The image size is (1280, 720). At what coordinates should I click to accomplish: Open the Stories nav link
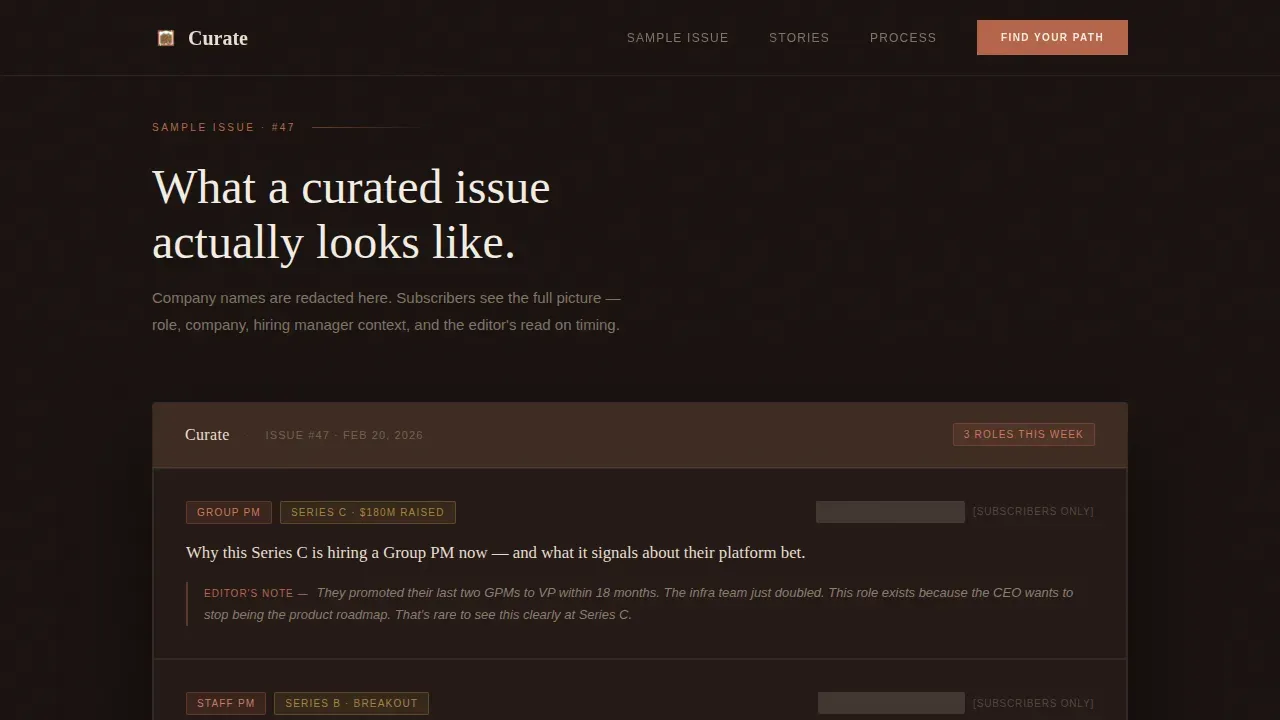(x=799, y=38)
